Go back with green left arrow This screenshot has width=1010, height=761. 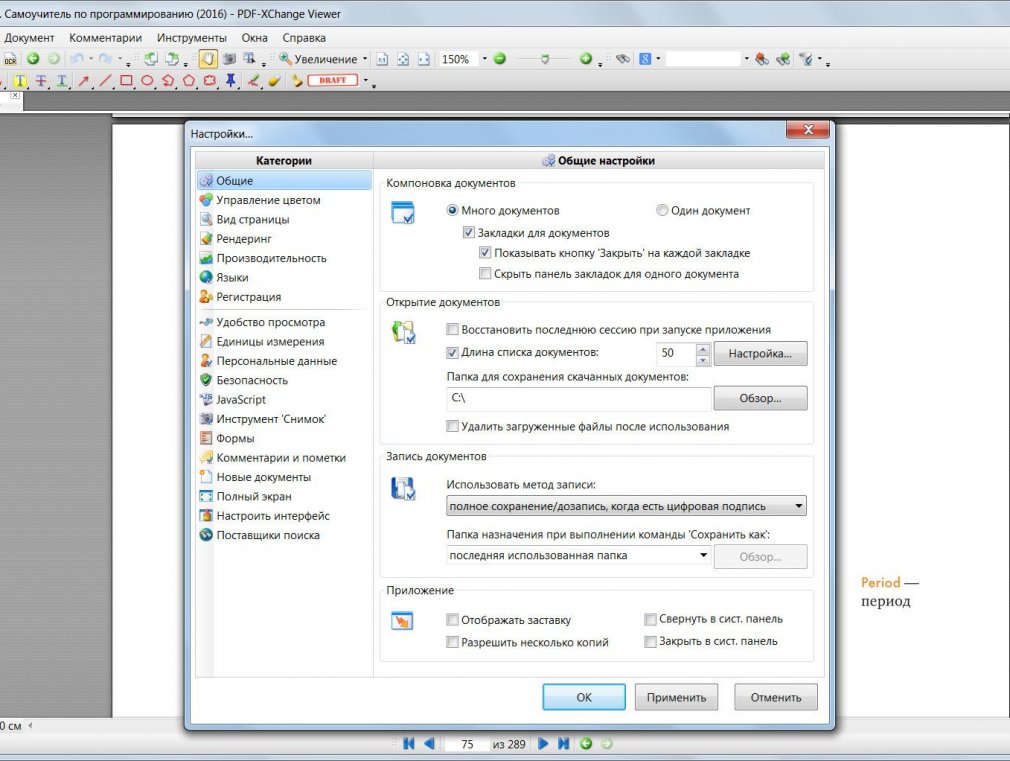[32, 59]
